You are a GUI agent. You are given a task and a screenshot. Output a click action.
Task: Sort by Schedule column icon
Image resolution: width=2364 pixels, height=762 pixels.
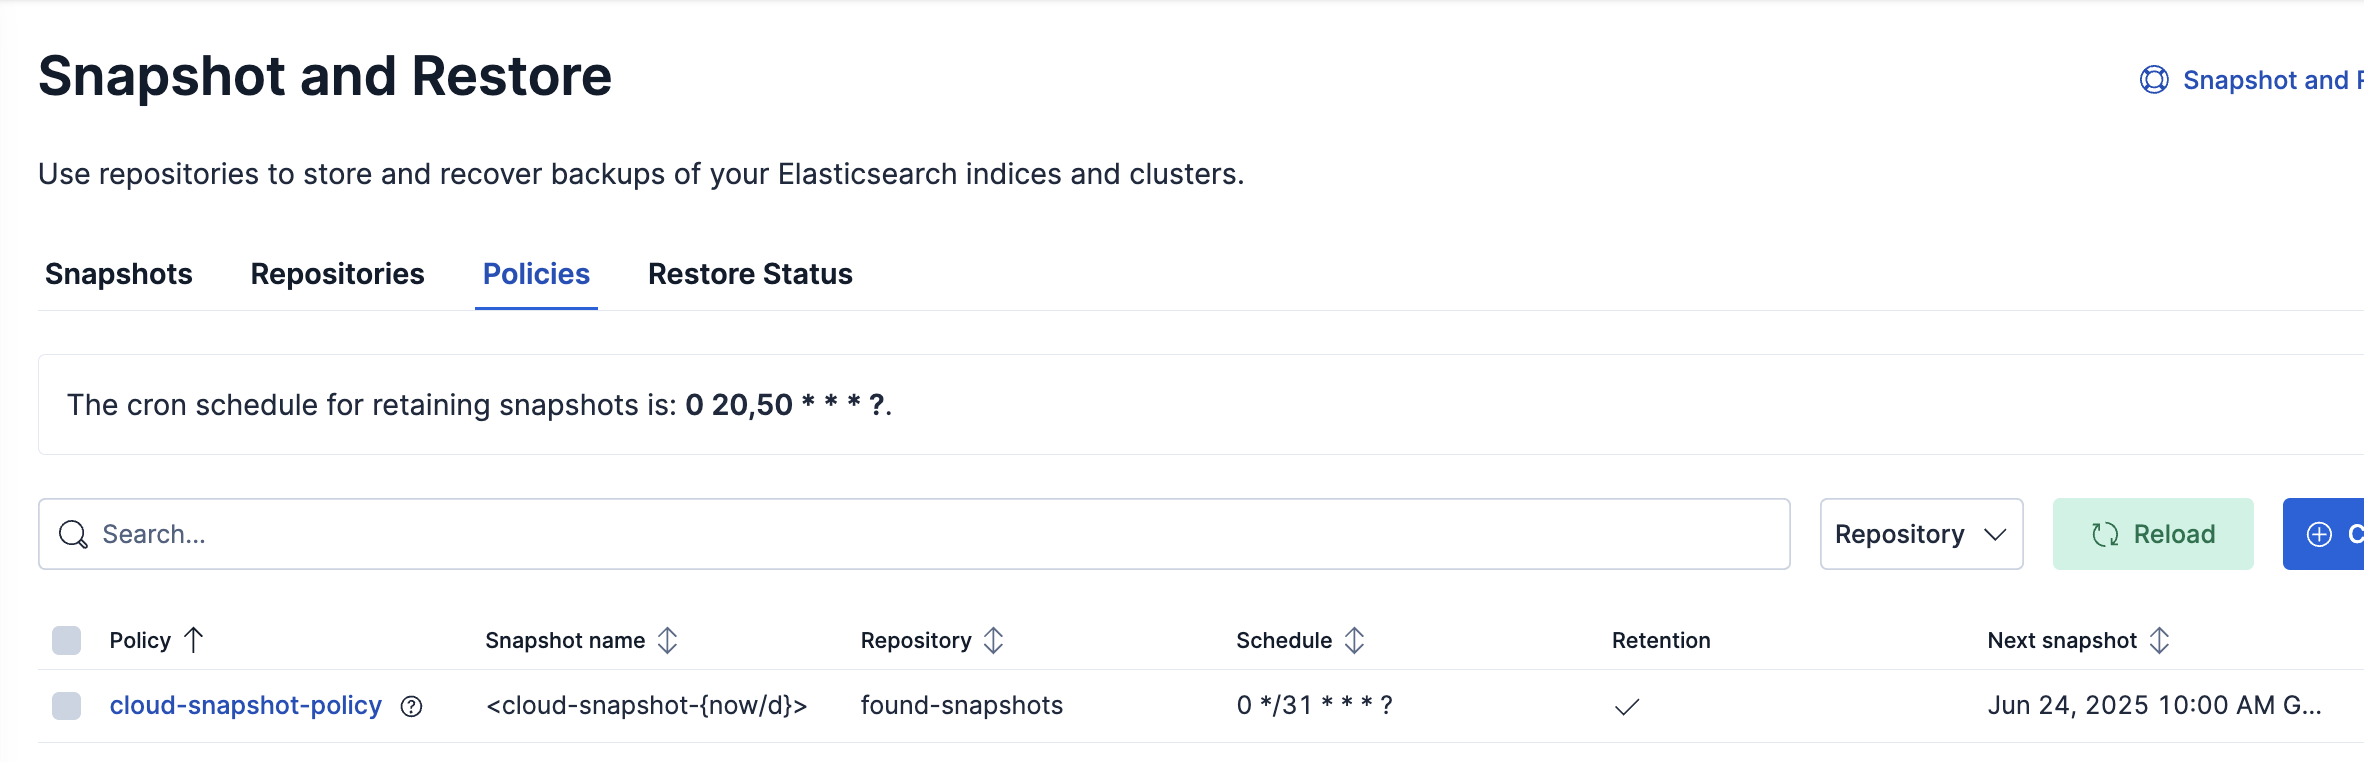(x=1354, y=640)
